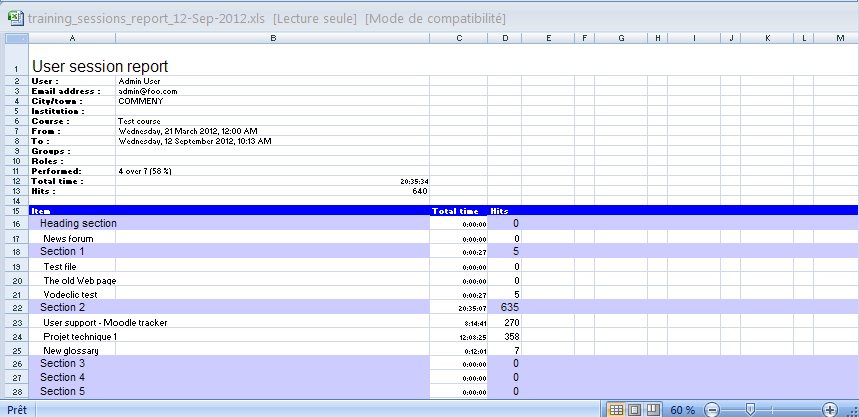This screenshot has width=859, height=417.
Task: Select column D header
Action: click(505, 38)
